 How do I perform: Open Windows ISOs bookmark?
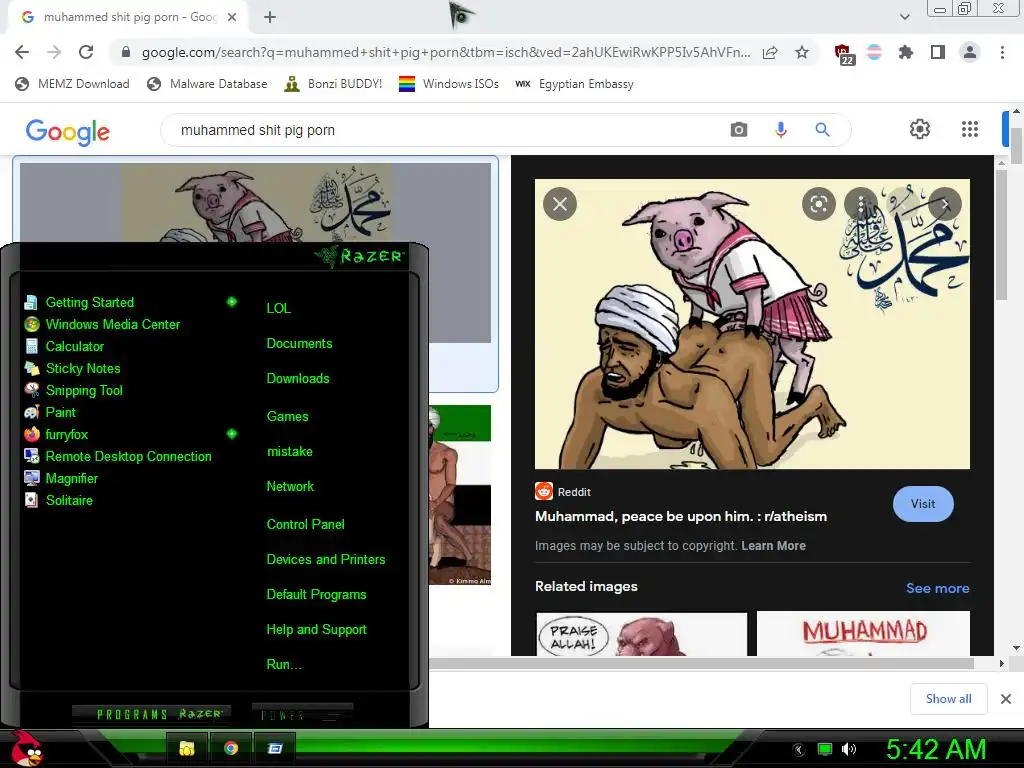click(449, 84)
